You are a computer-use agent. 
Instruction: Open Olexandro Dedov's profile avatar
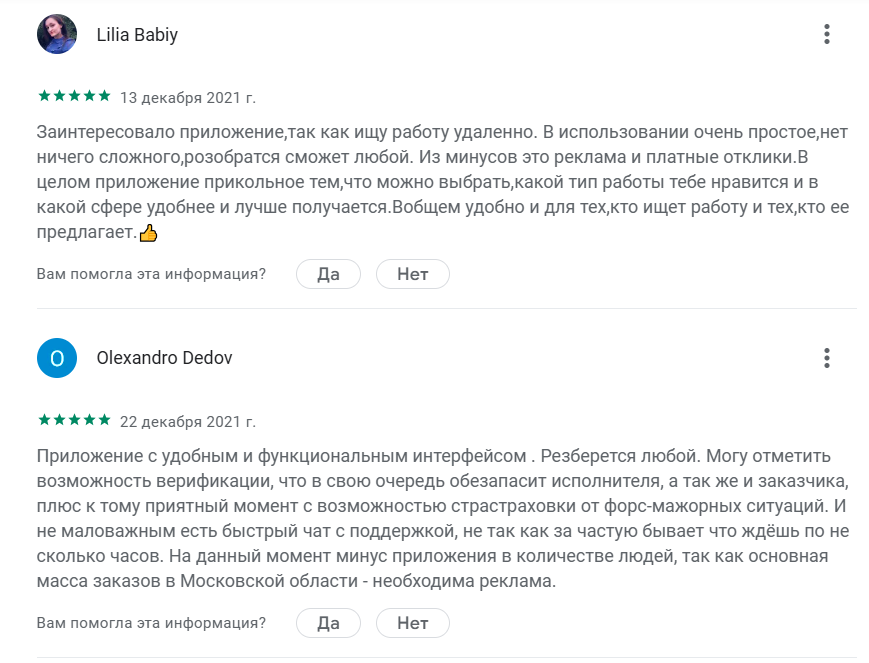tap(57, 355)
